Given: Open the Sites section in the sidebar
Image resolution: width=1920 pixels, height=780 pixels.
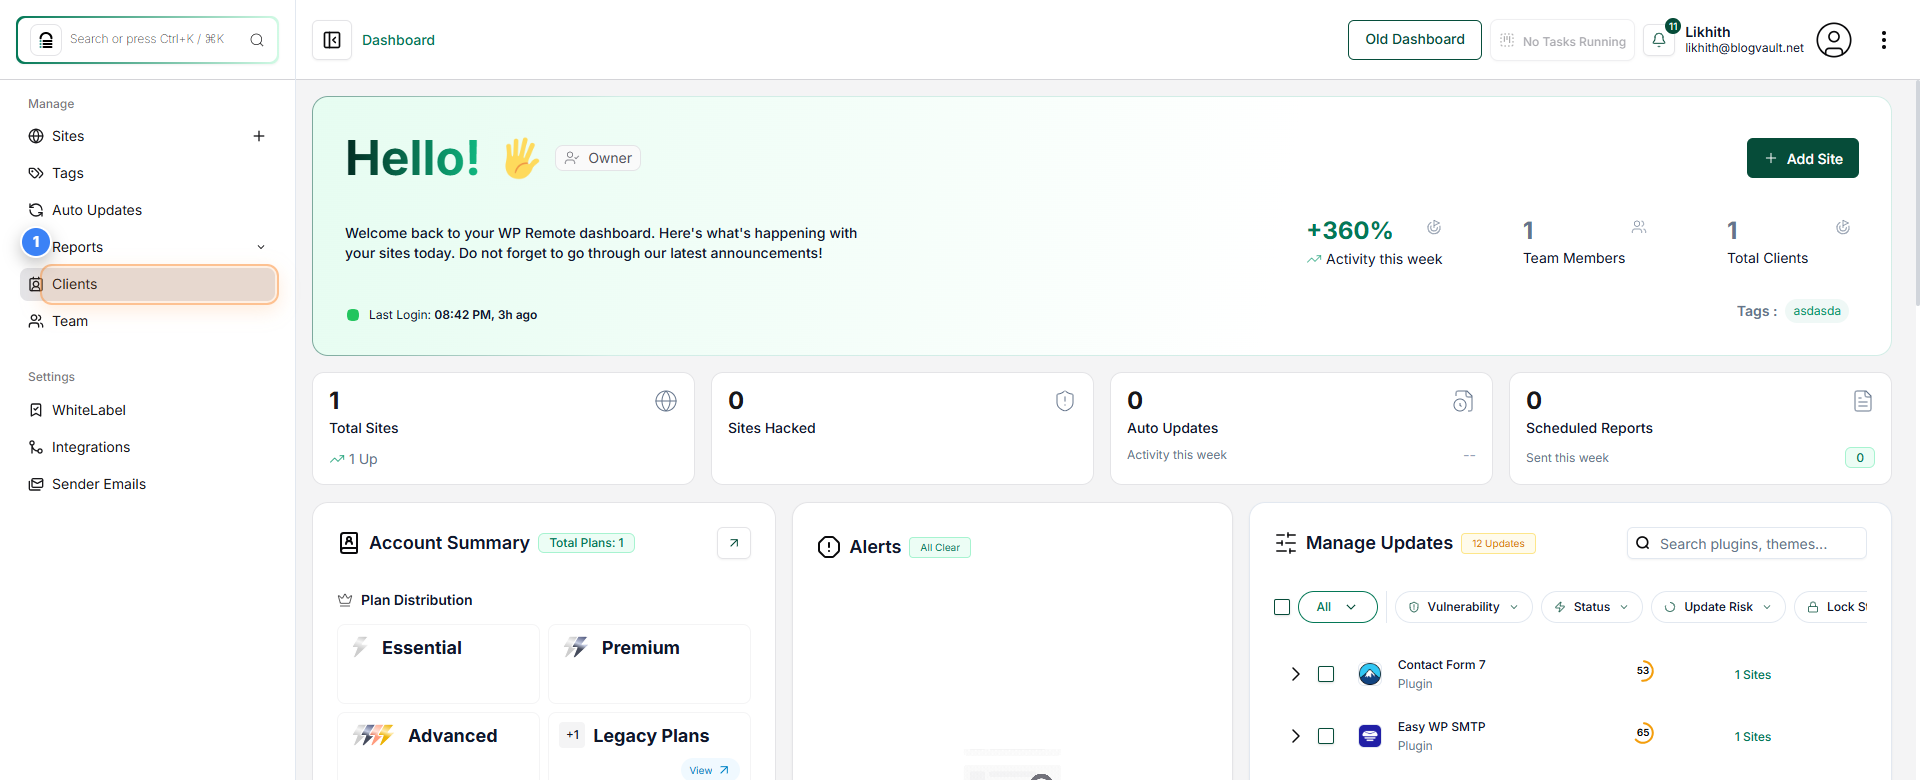Looking at the screenshot, I should tap(68, 136).
